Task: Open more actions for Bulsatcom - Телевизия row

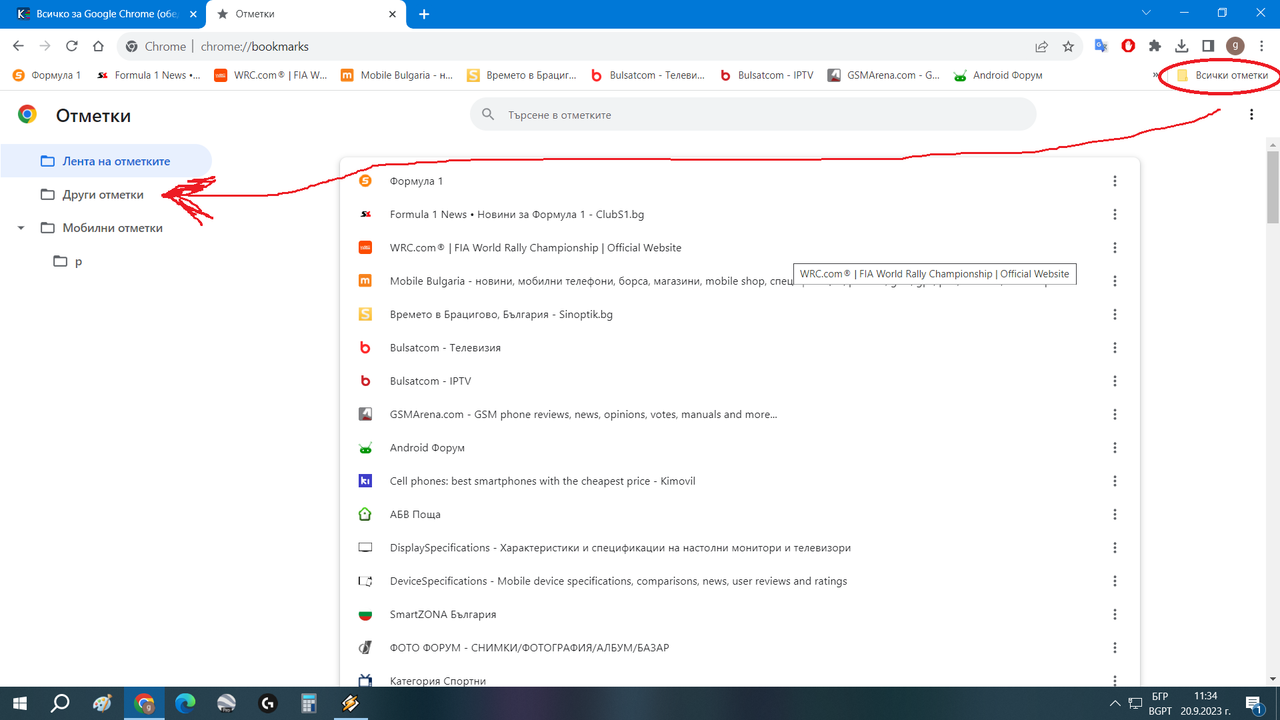Action: click(x=1115, y=348)
